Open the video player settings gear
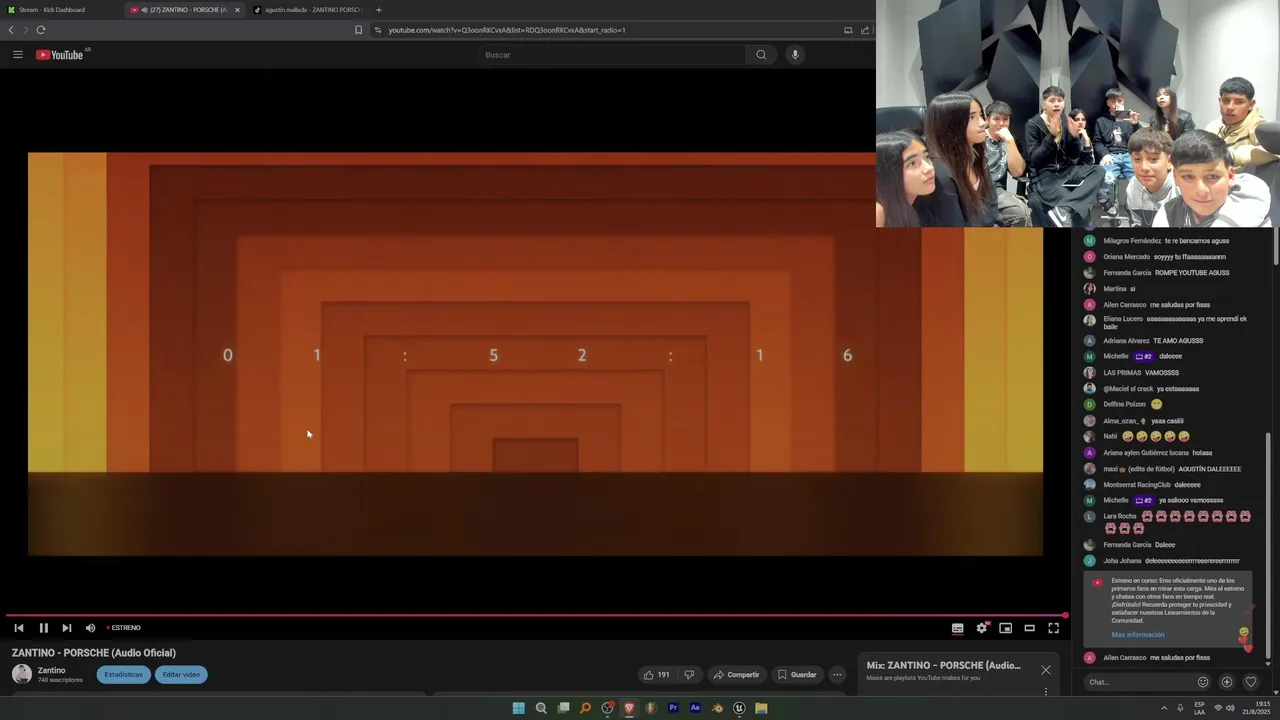Screen dimensions: 1280x720 click(x=982, y=628)
